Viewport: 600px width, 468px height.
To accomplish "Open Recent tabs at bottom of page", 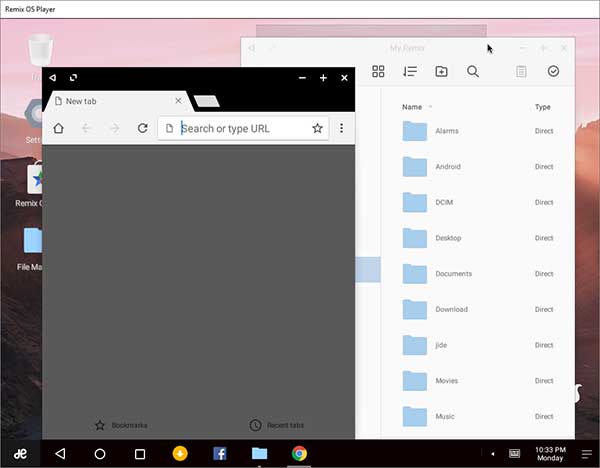I will 277,425.
